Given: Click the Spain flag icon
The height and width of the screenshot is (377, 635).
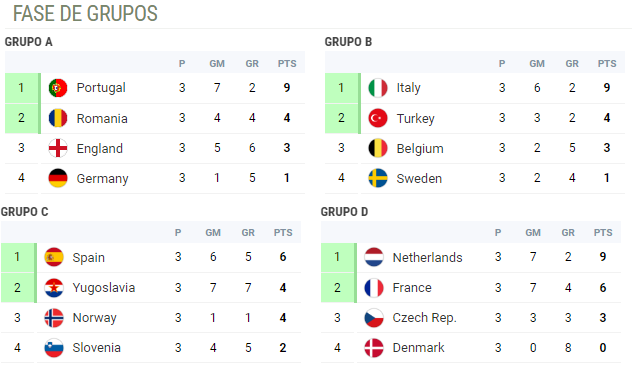Looking at the screenshot, I should pyautogui.click(x=54, y=257).
